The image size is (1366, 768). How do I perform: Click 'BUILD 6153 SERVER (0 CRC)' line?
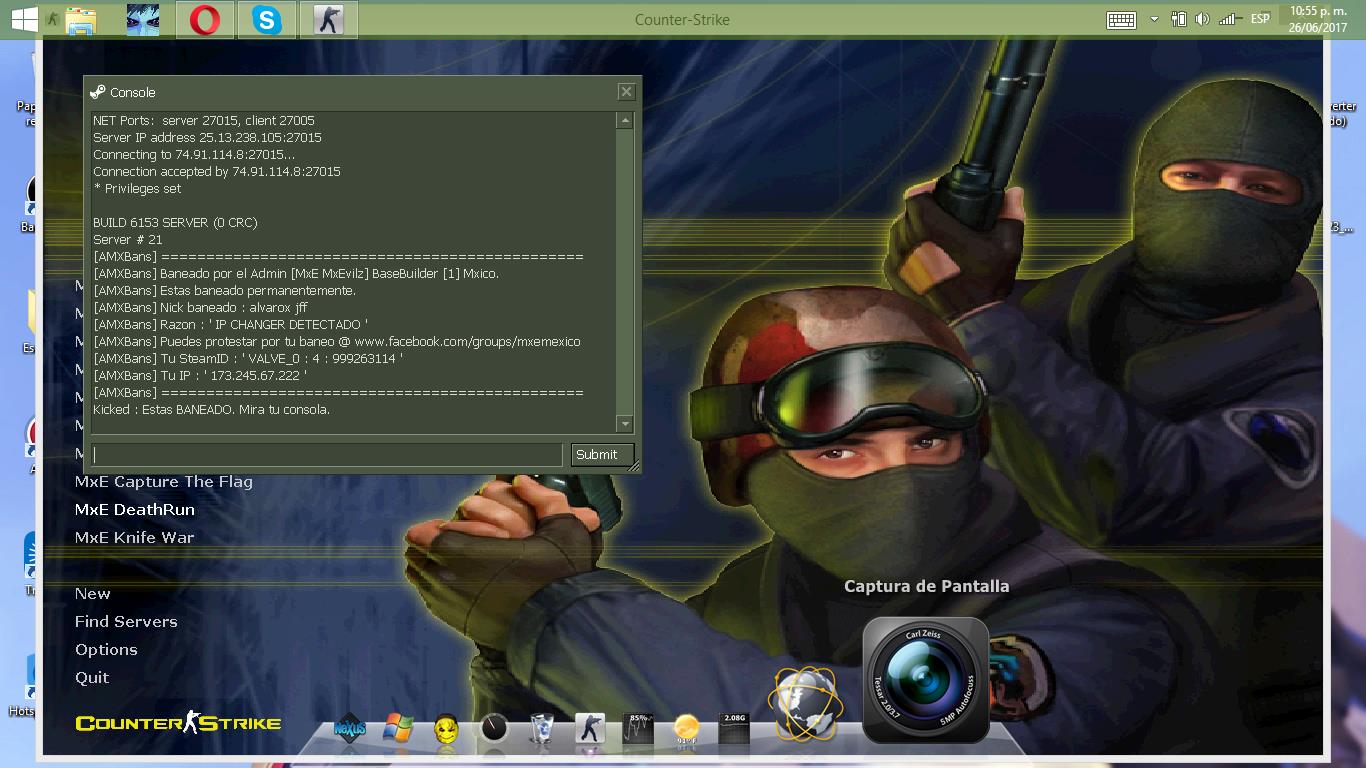pyautogui.click(x=175, y=223)
